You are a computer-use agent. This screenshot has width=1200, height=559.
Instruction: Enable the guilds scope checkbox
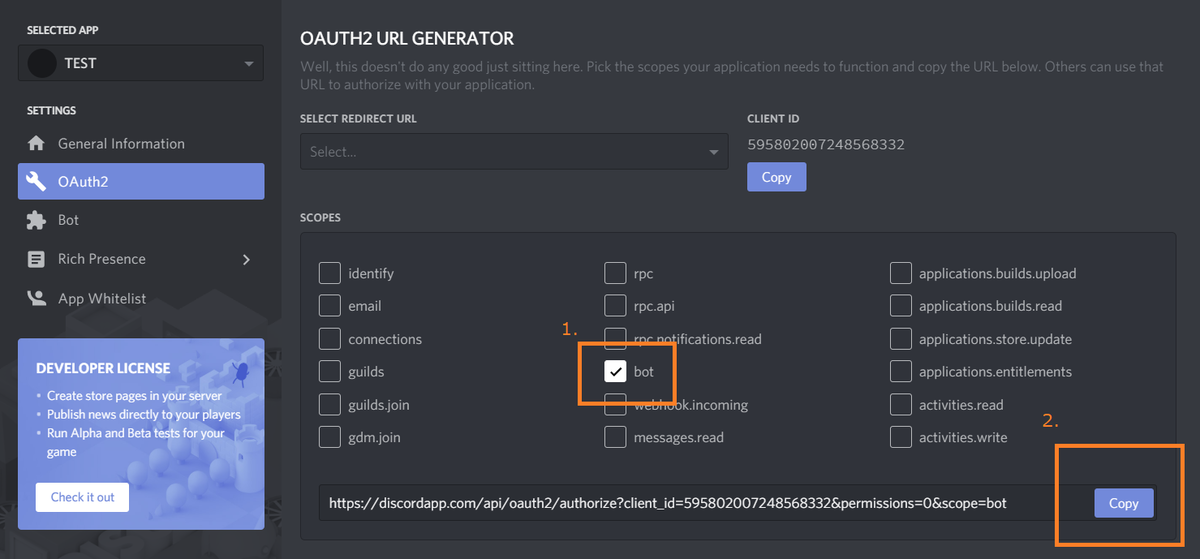[x=330, y=371]
